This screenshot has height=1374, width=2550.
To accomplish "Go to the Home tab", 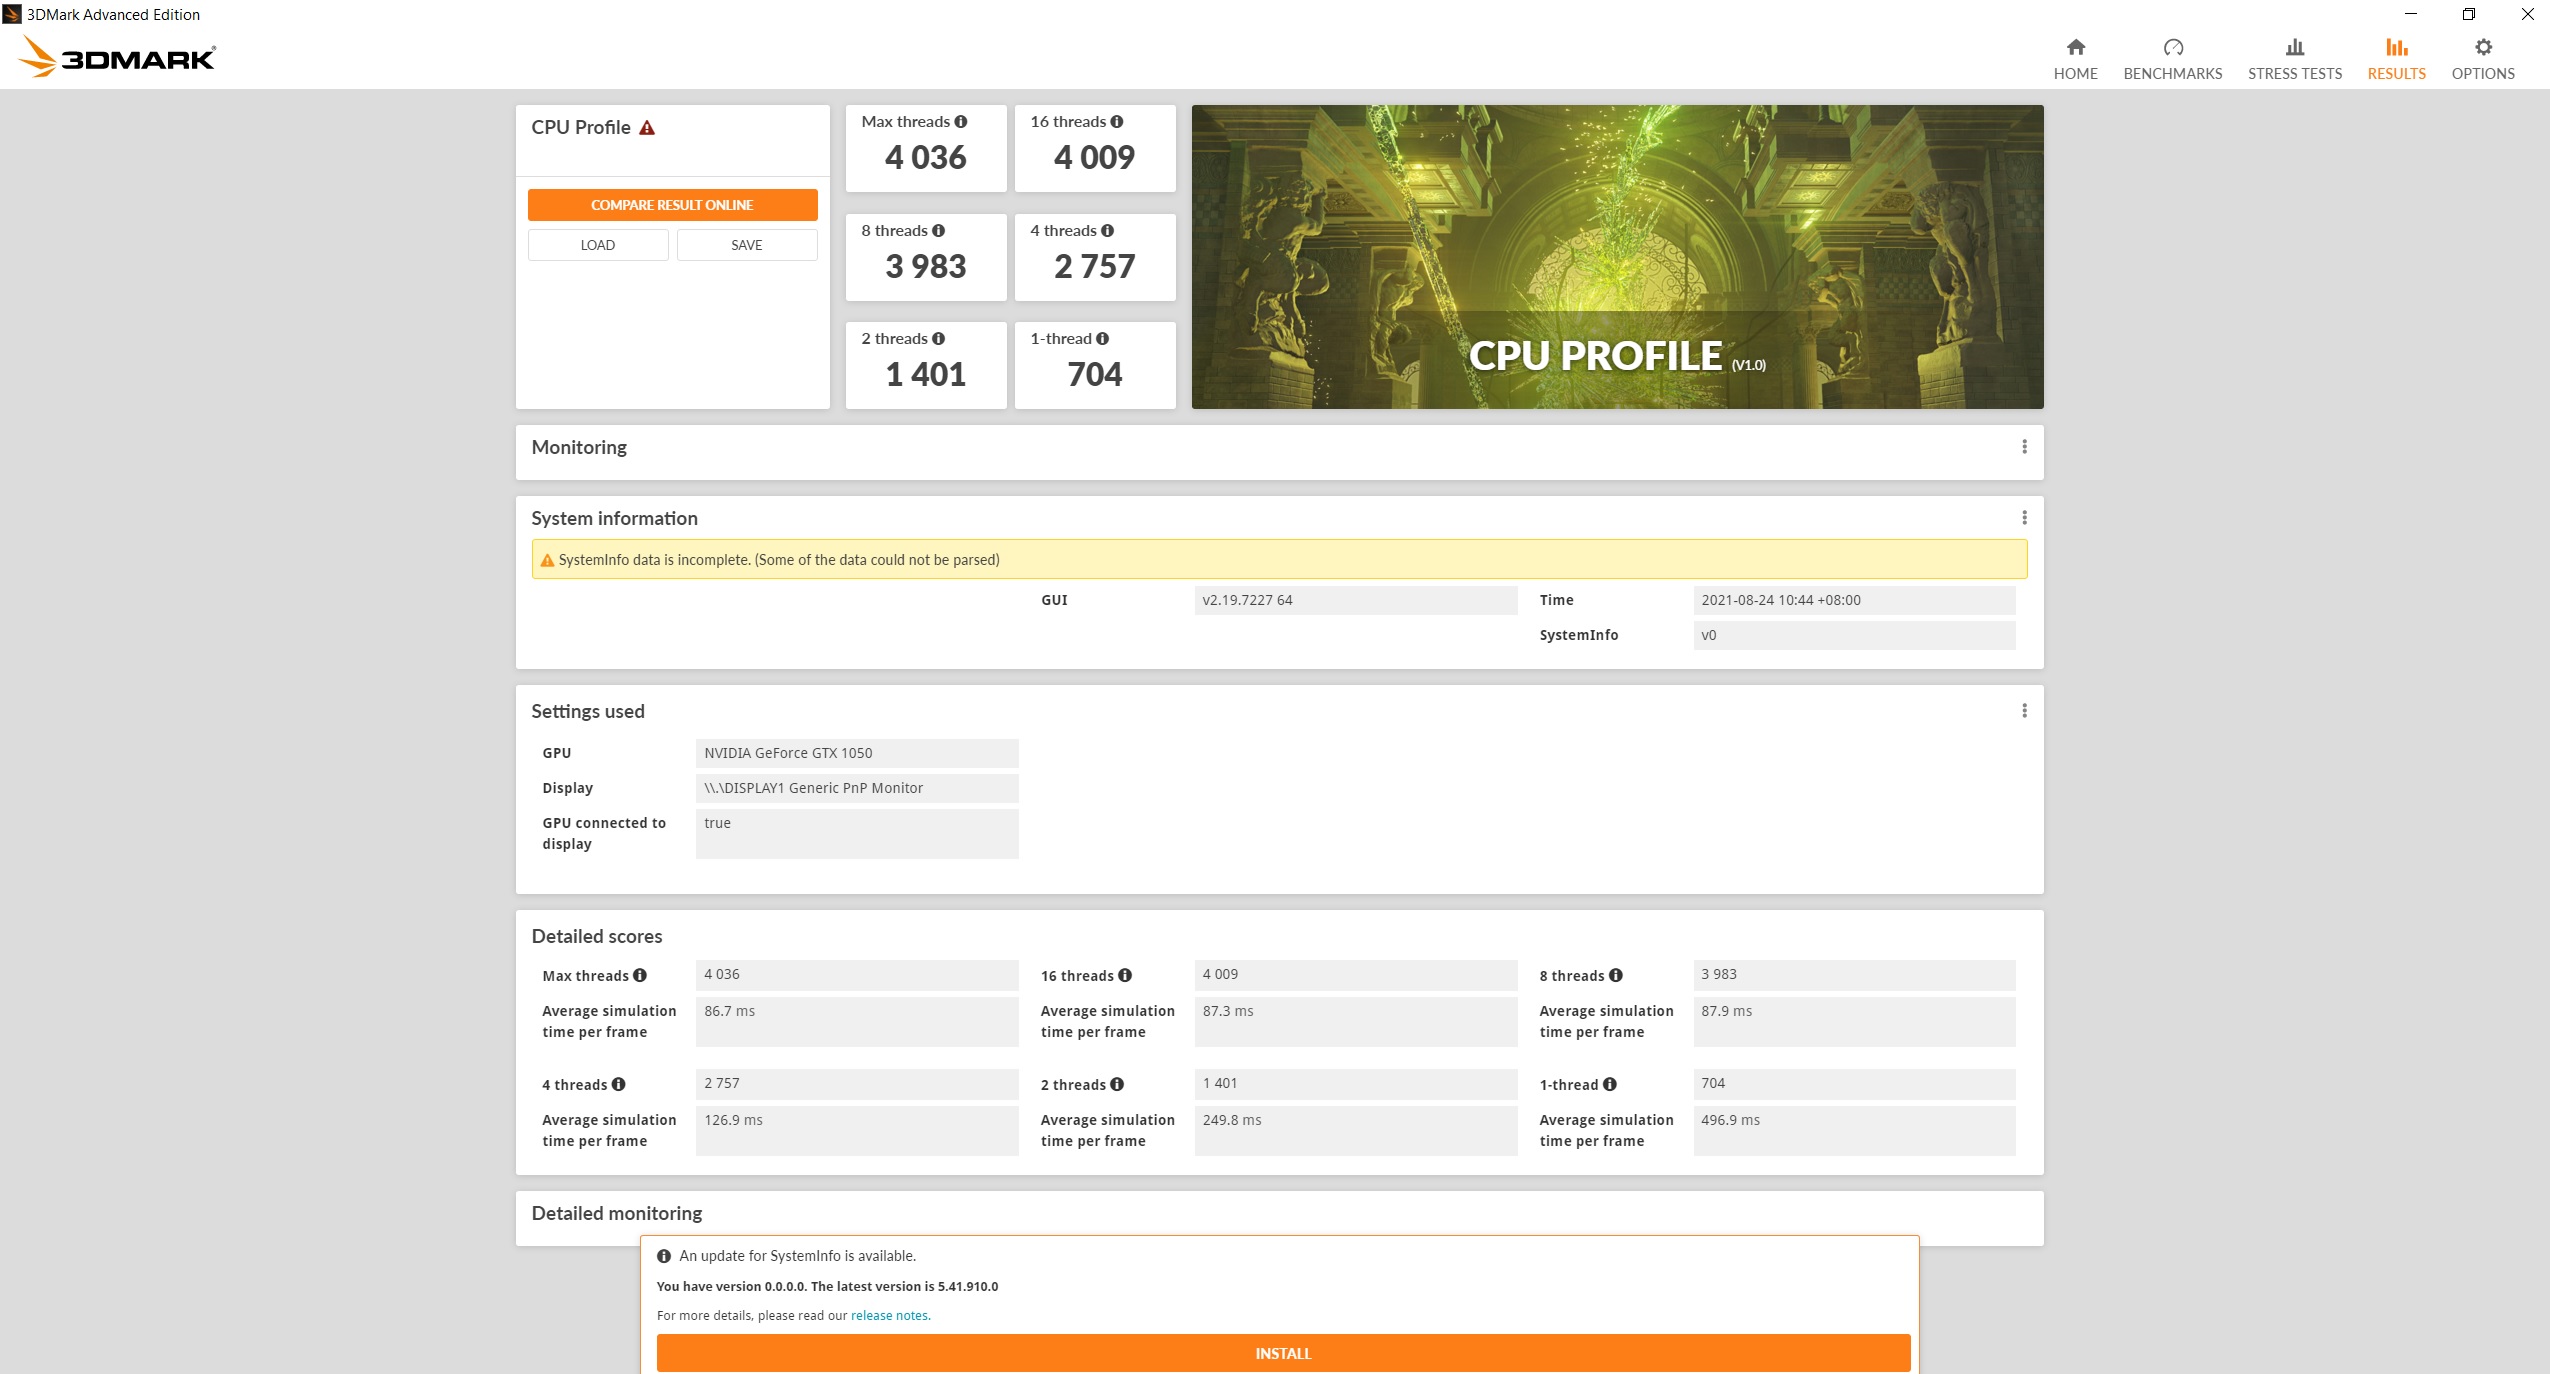I will click(x=2075, y=58).
